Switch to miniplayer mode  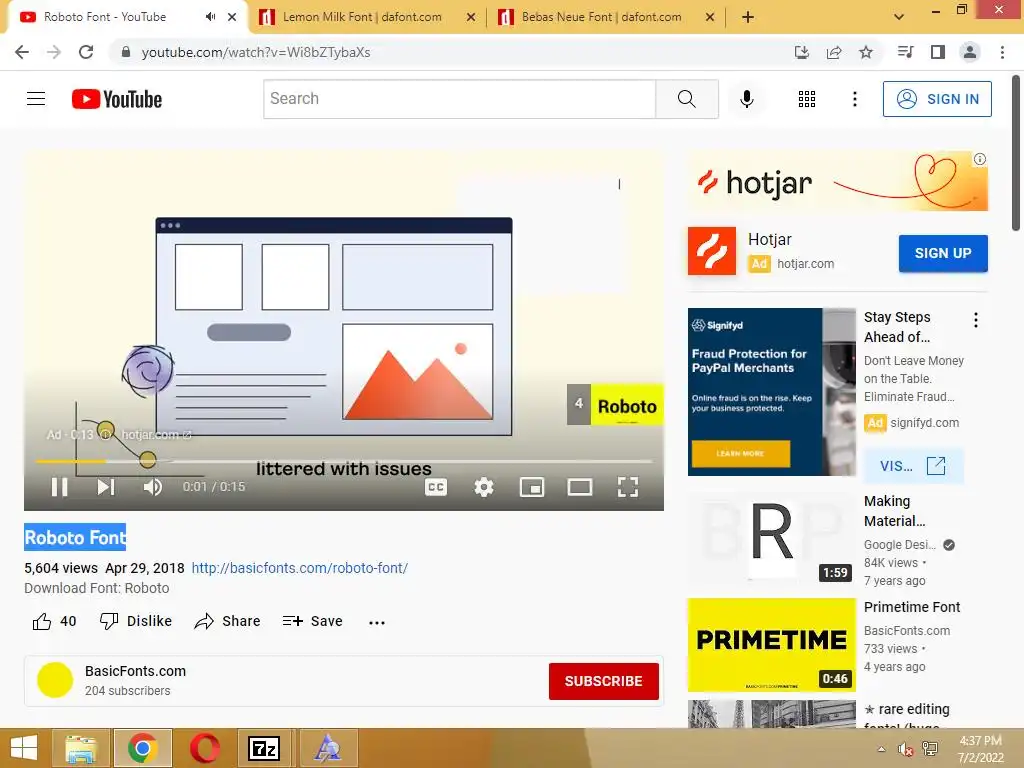(532, 487)
